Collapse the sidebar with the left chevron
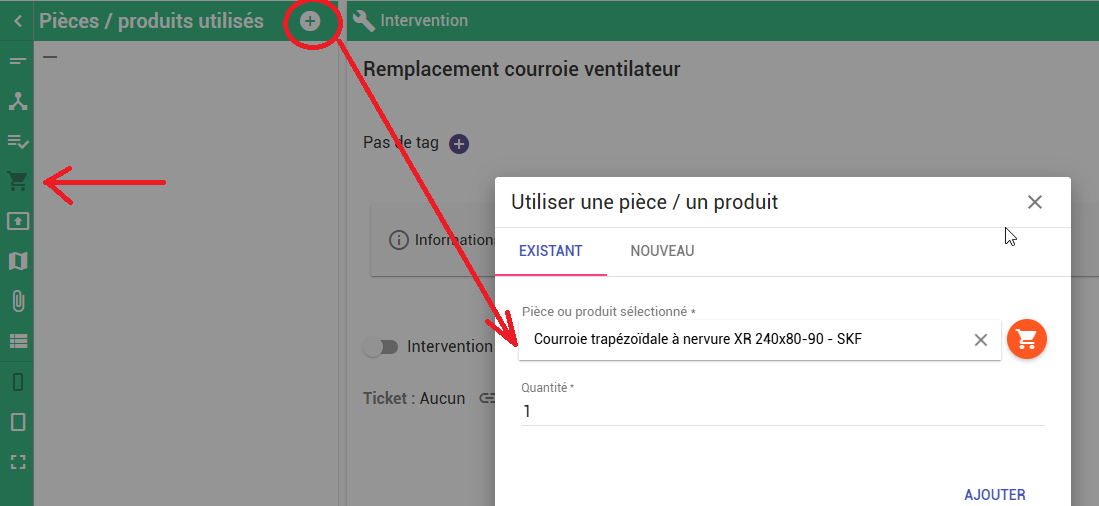Screen dimensions: 1099x506 pos(17,21)
